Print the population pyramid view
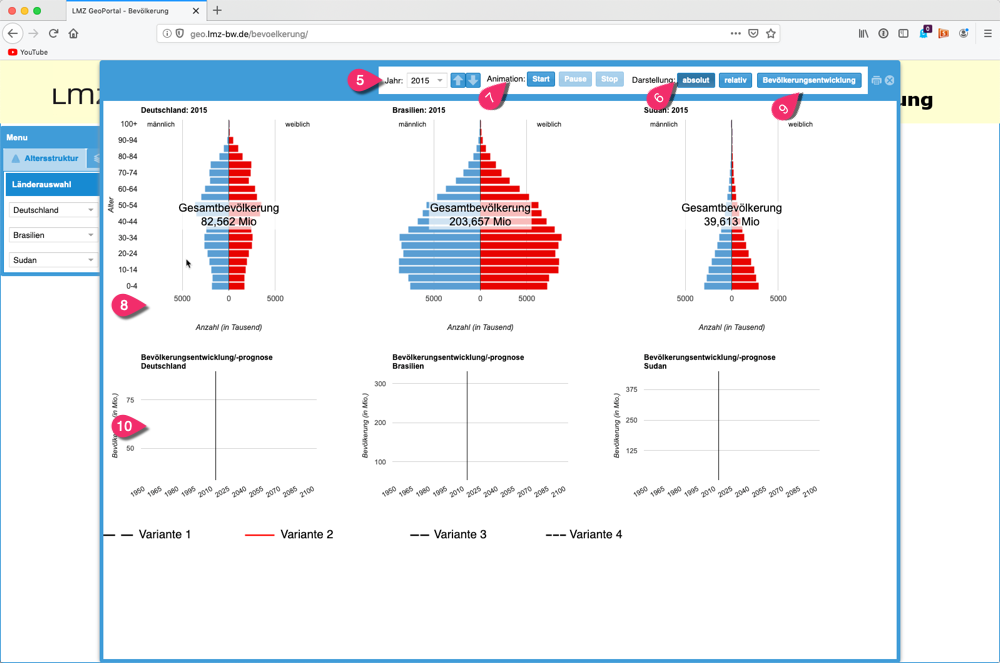The image size is (1000, 663). pyautogui.click(x=876, y=80)
